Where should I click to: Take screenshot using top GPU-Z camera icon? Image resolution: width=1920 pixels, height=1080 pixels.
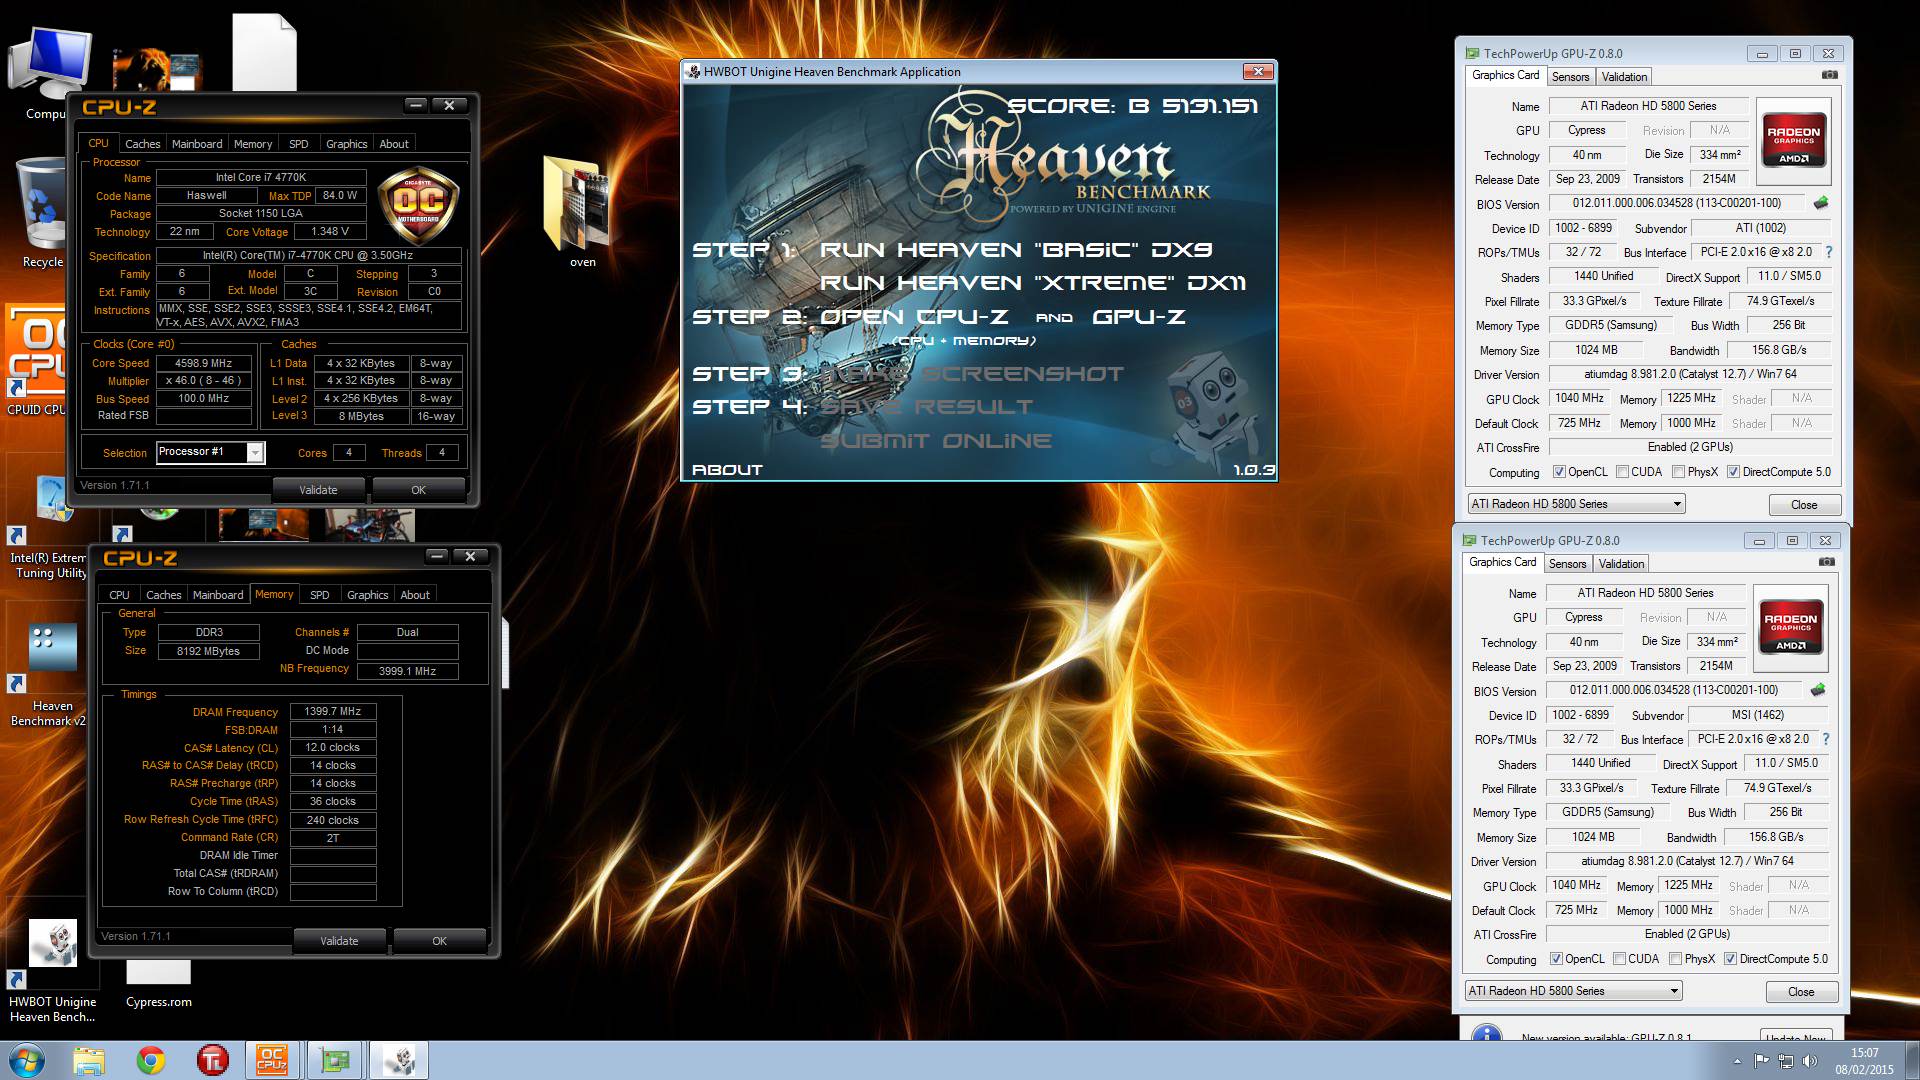pos(1829,75)
